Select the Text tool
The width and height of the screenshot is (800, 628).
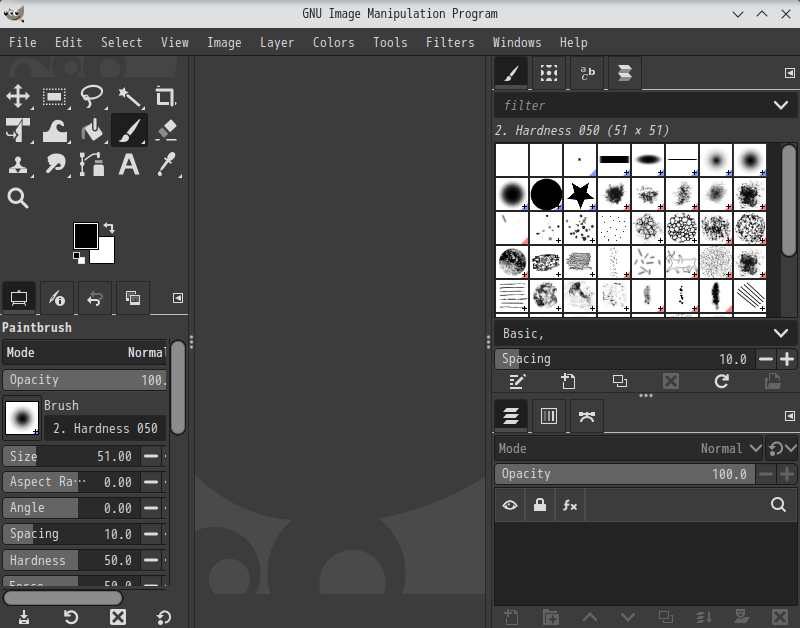click(129, 164)
